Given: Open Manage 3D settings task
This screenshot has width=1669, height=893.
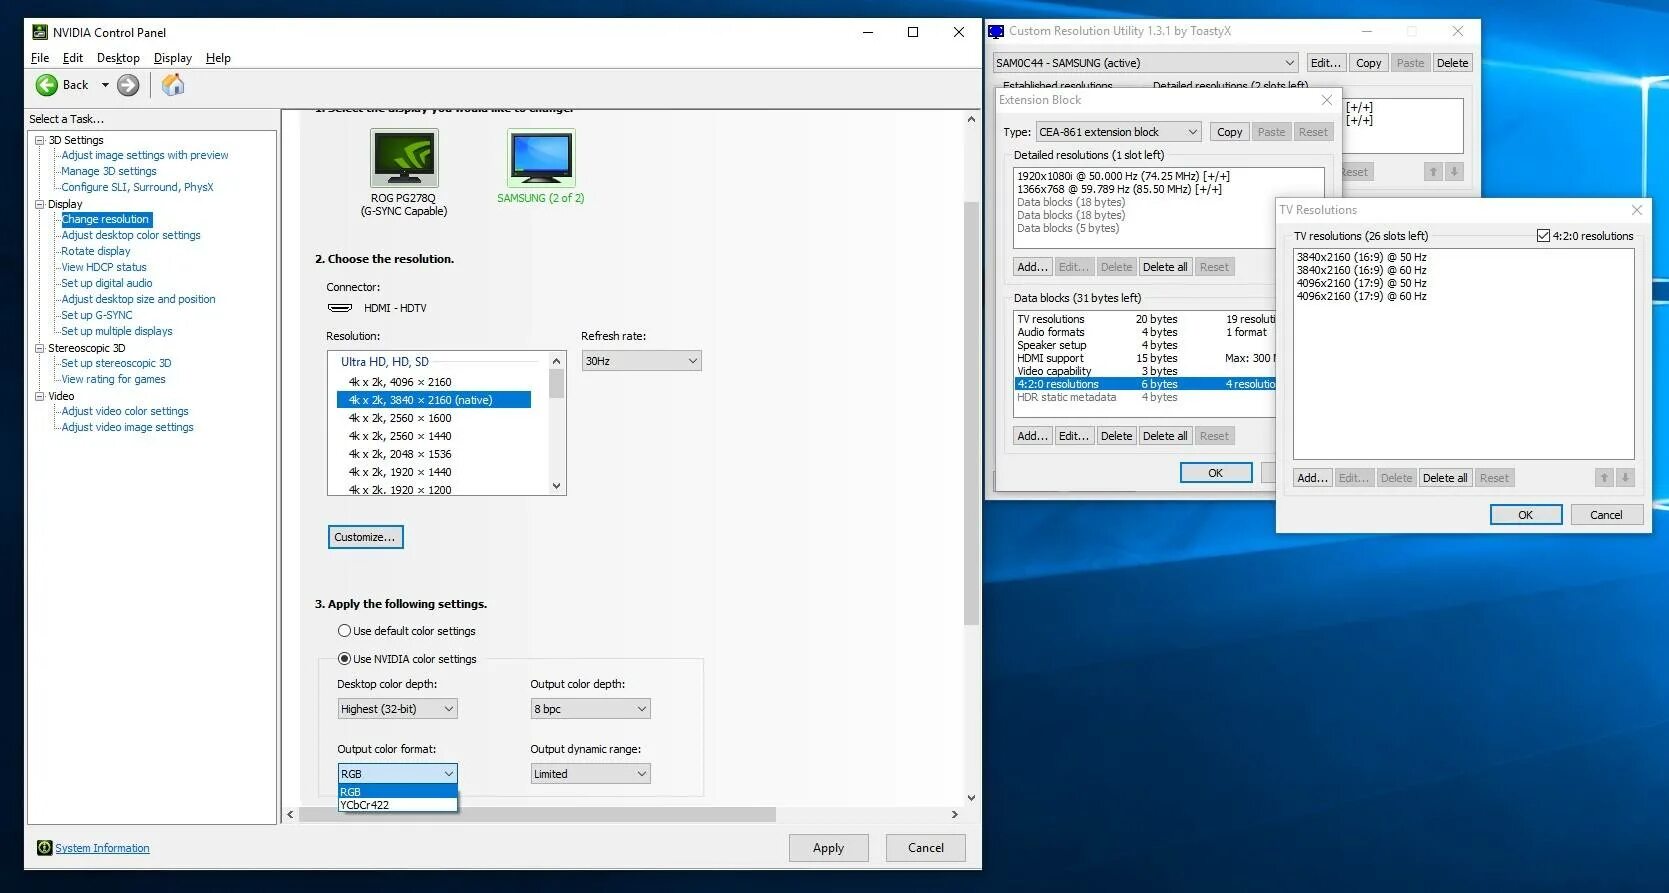Looking at the screenshot, I should 109,171.
